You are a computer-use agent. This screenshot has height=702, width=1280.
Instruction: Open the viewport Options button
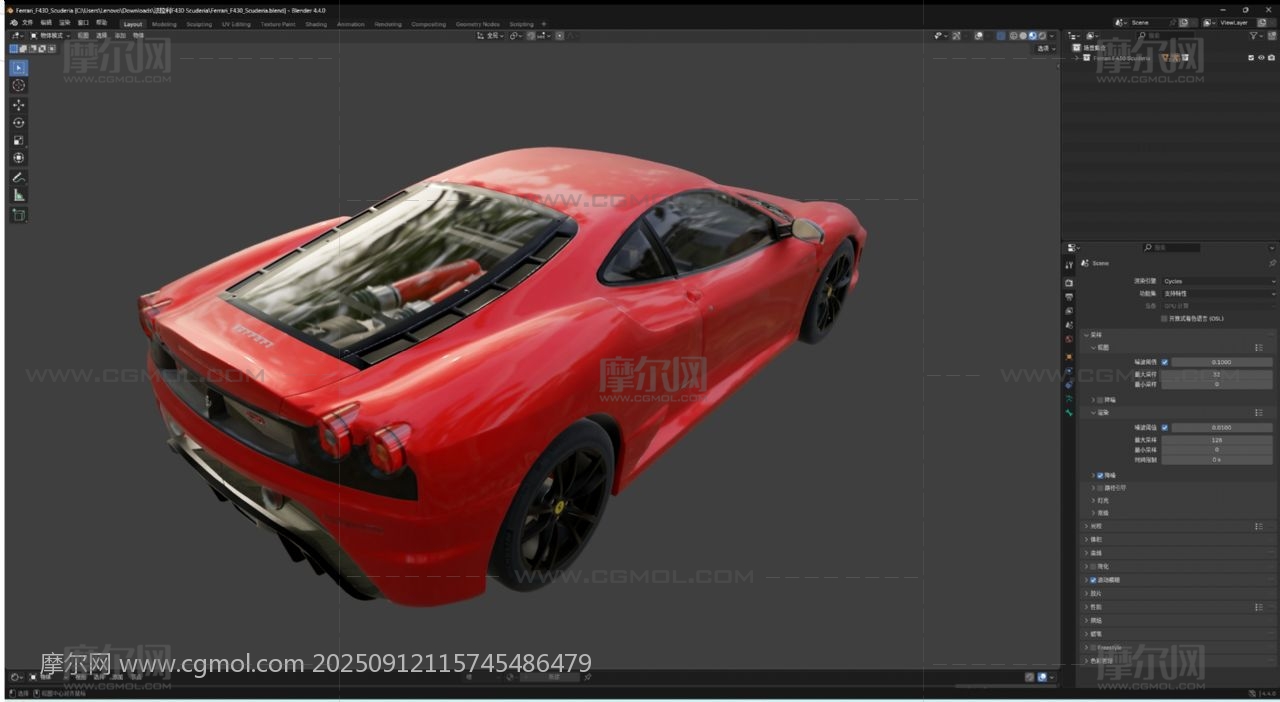1046,48
